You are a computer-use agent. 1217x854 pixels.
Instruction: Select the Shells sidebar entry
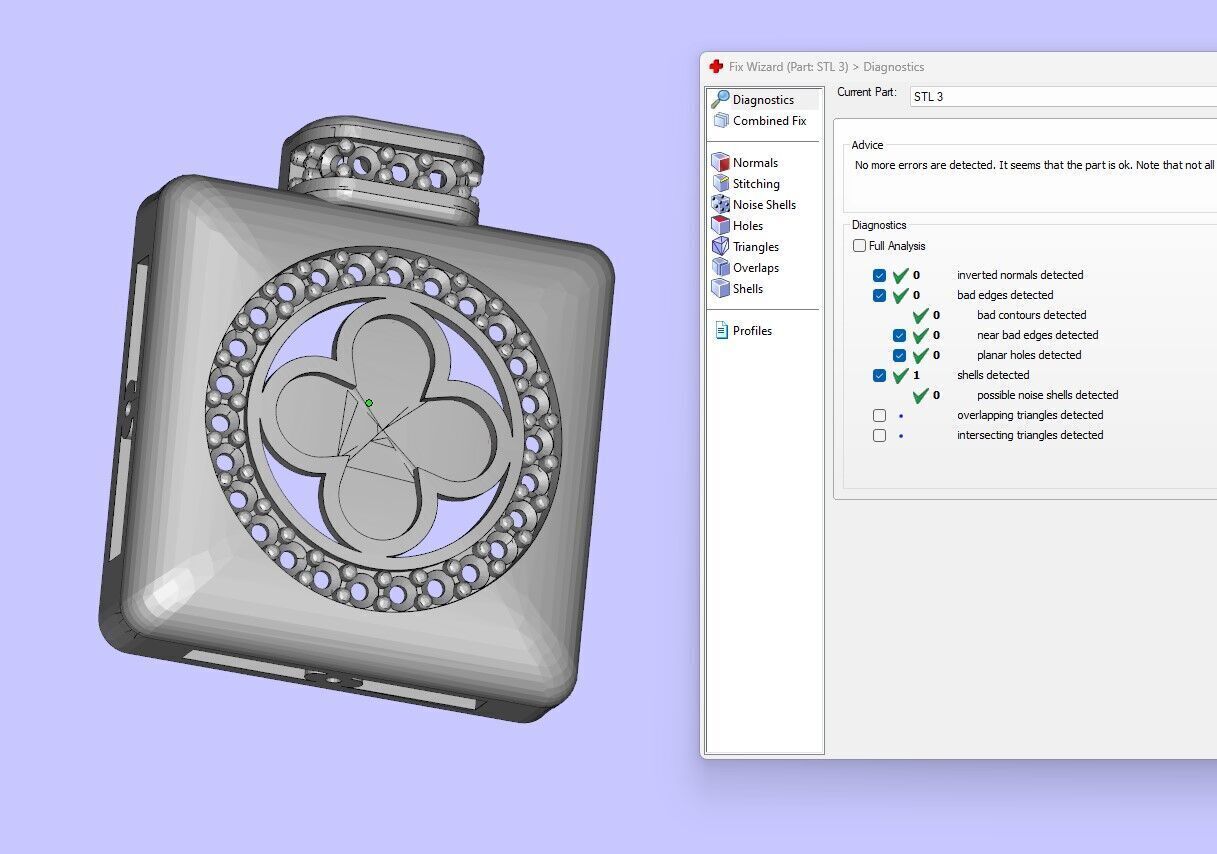(x=748, y=288)
